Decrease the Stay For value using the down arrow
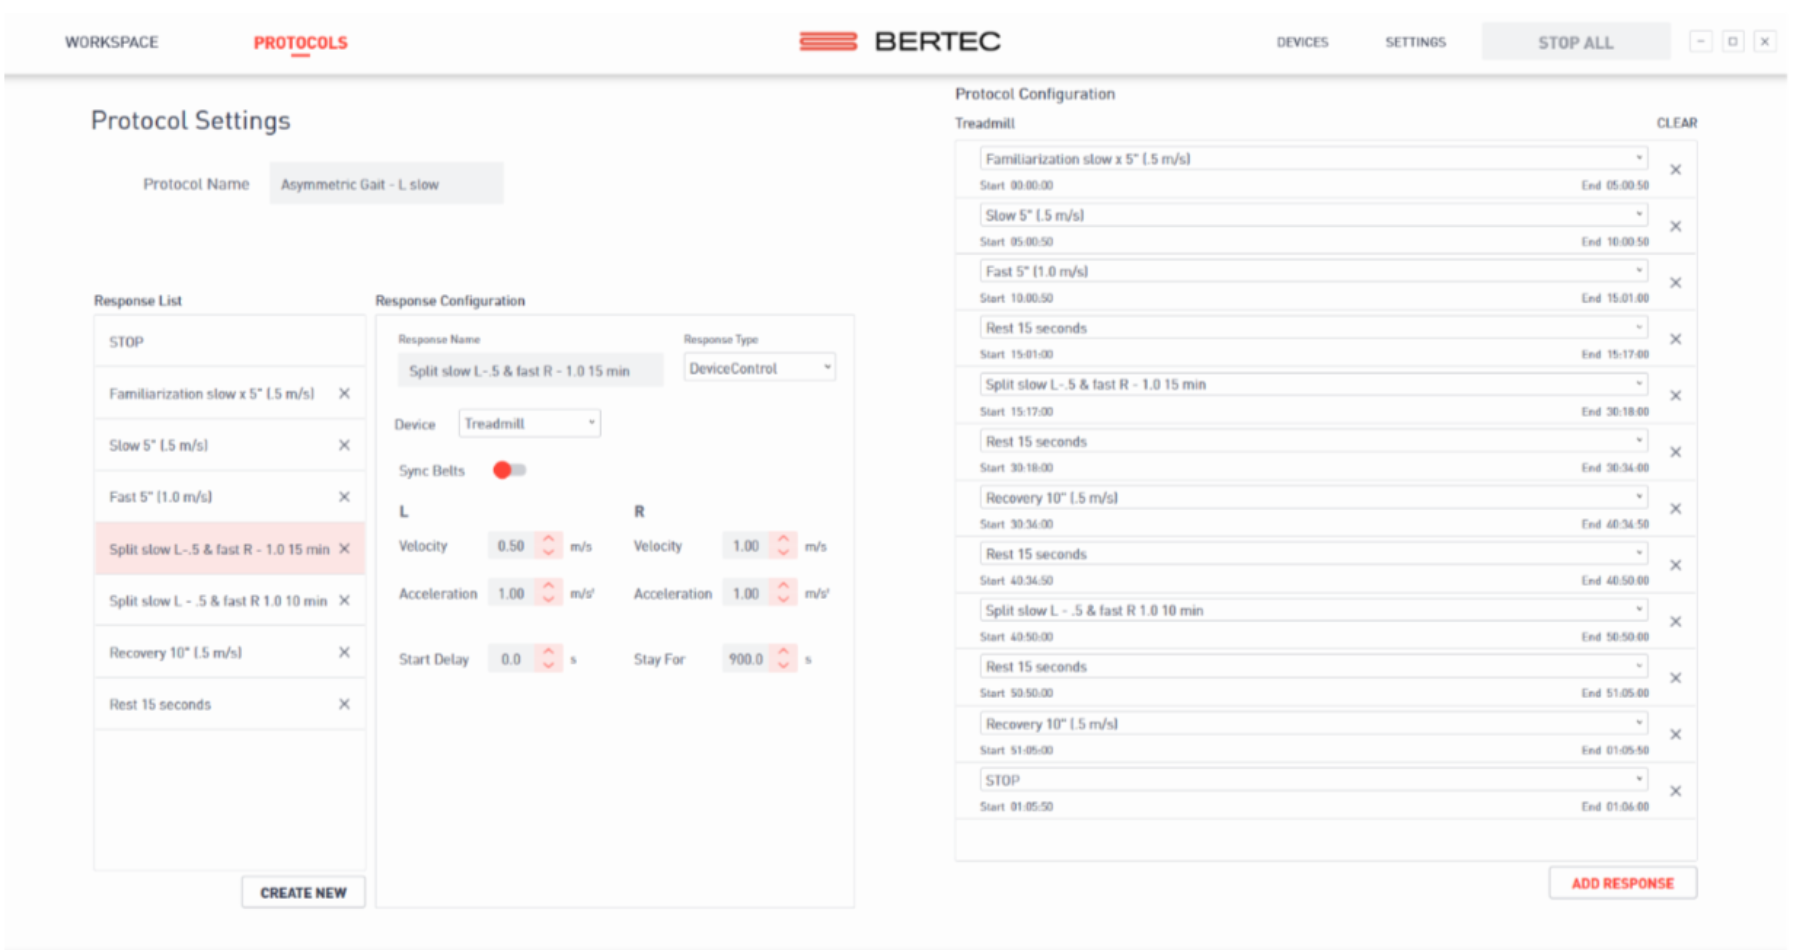 (x=783, y=664)
